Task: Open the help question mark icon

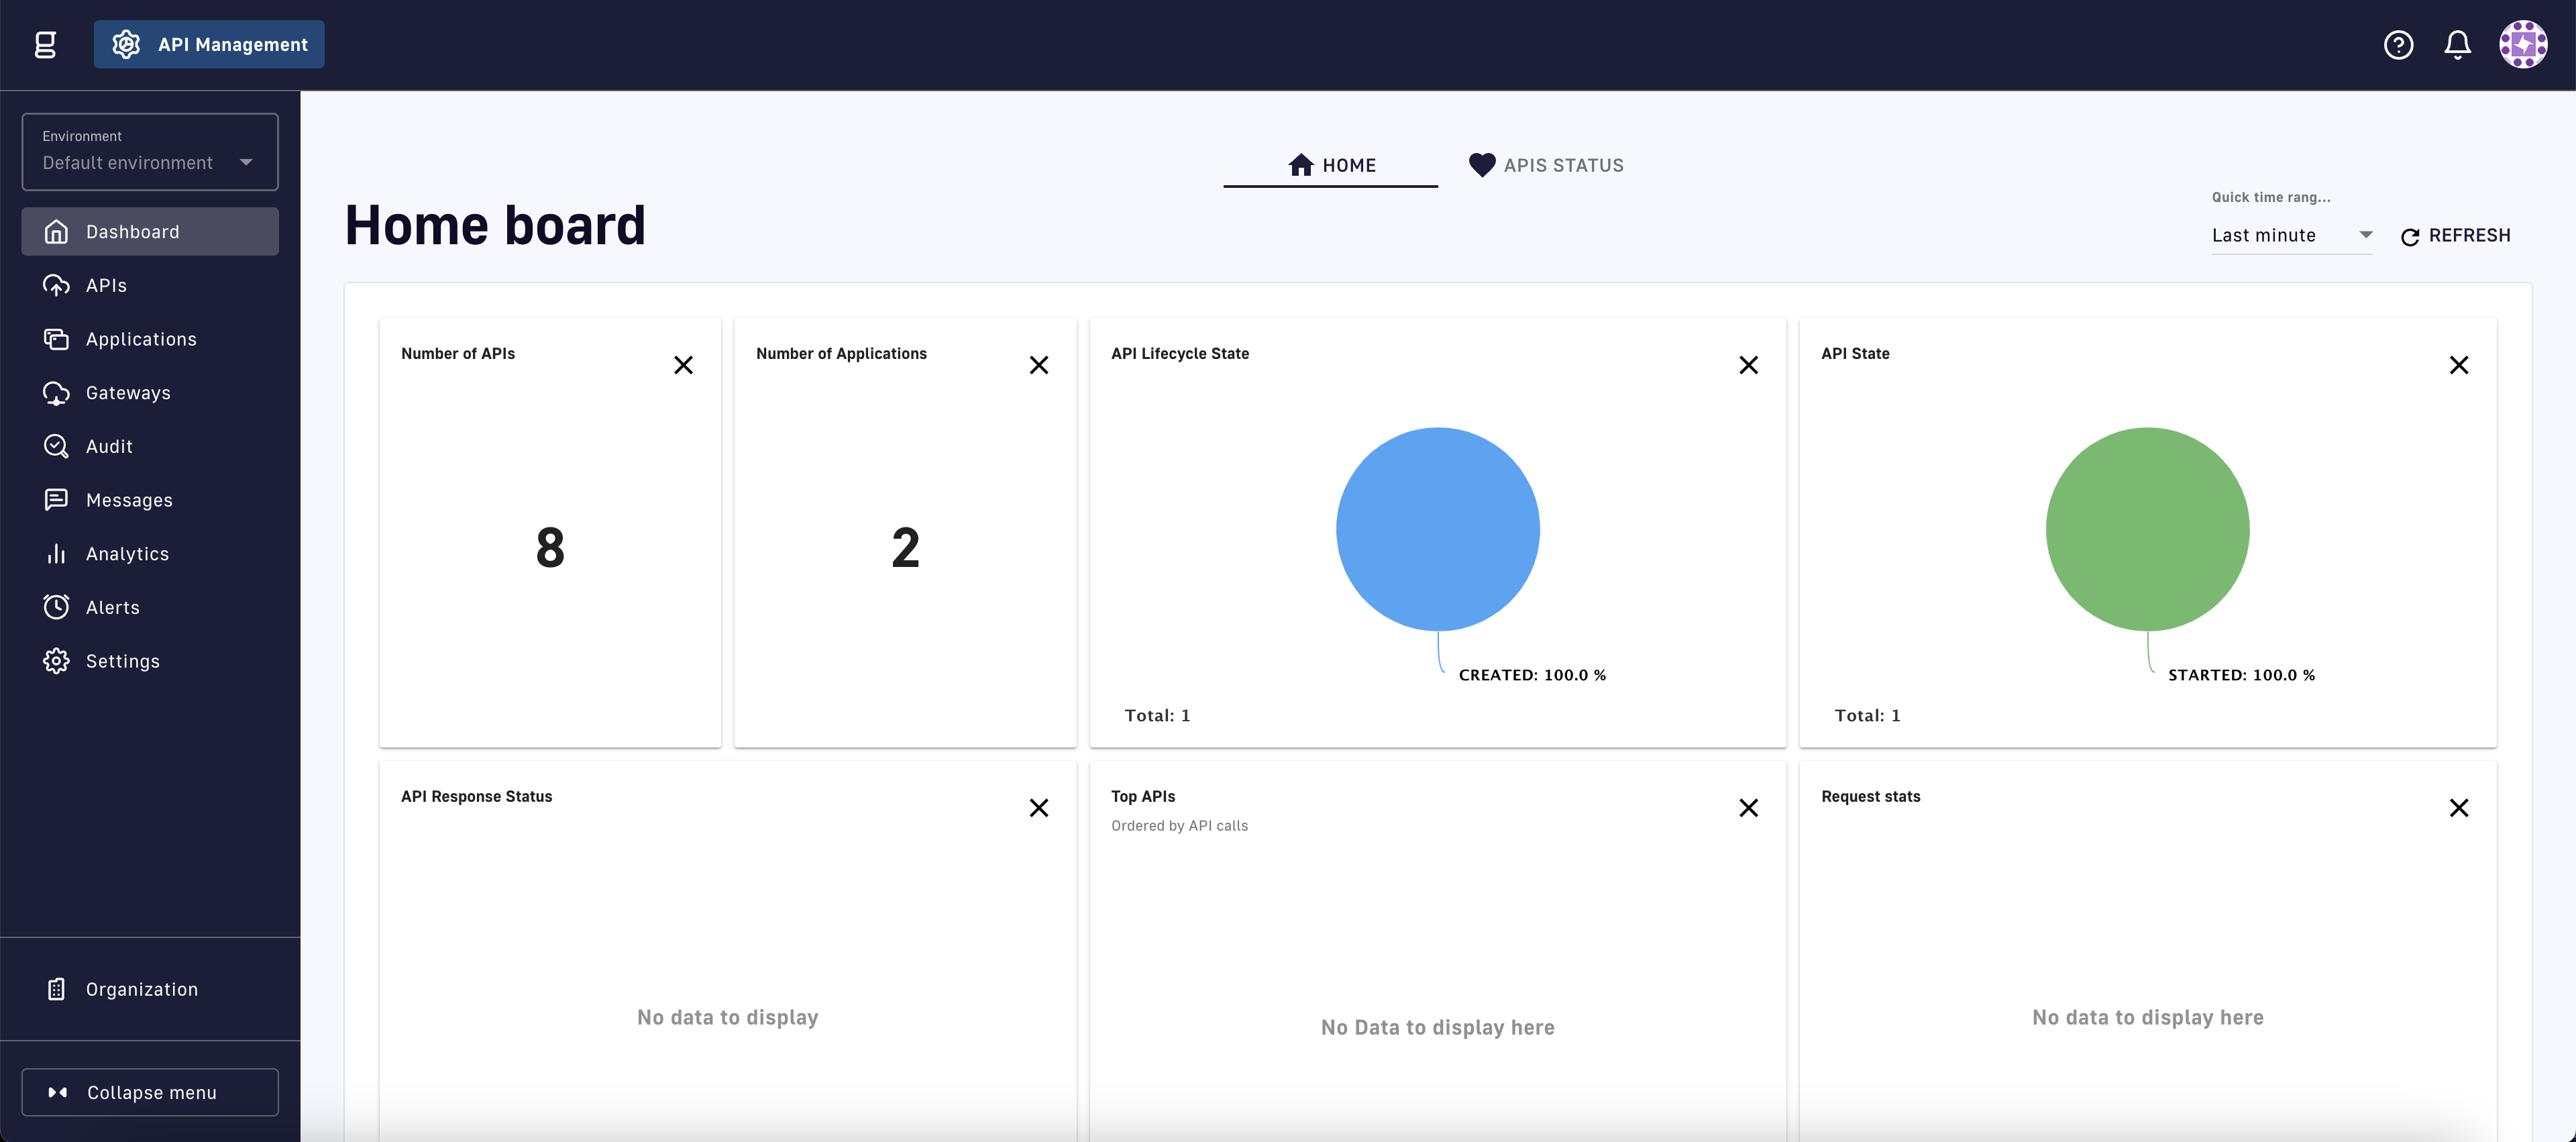Action: (2398, 44)
